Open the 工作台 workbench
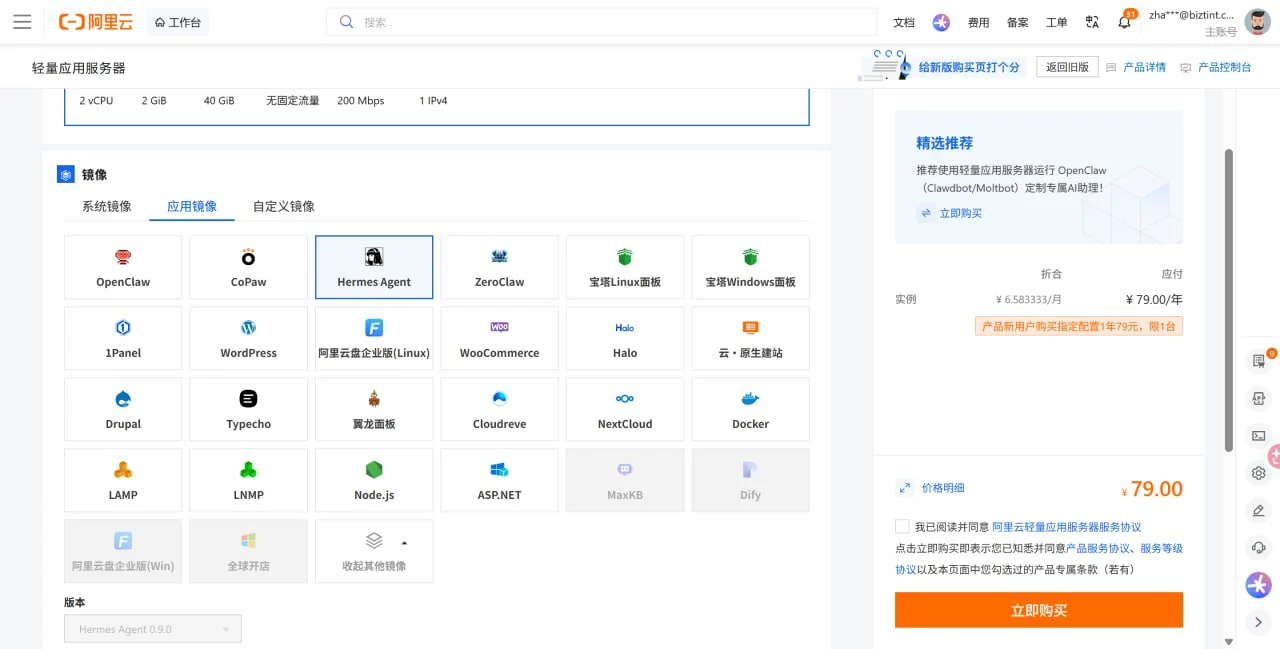The width and height of the screenshot is (1280, 649). coord(178,22)
